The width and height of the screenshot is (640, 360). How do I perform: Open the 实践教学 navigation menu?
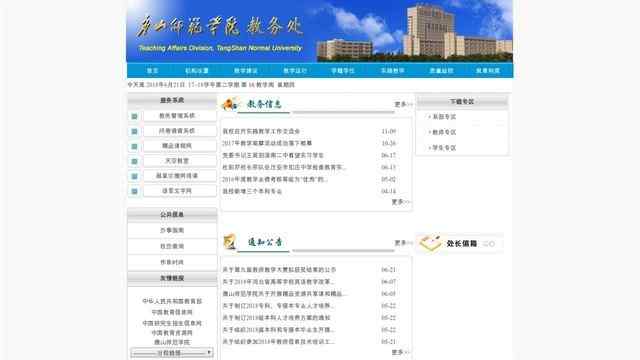tap(393, 71)
